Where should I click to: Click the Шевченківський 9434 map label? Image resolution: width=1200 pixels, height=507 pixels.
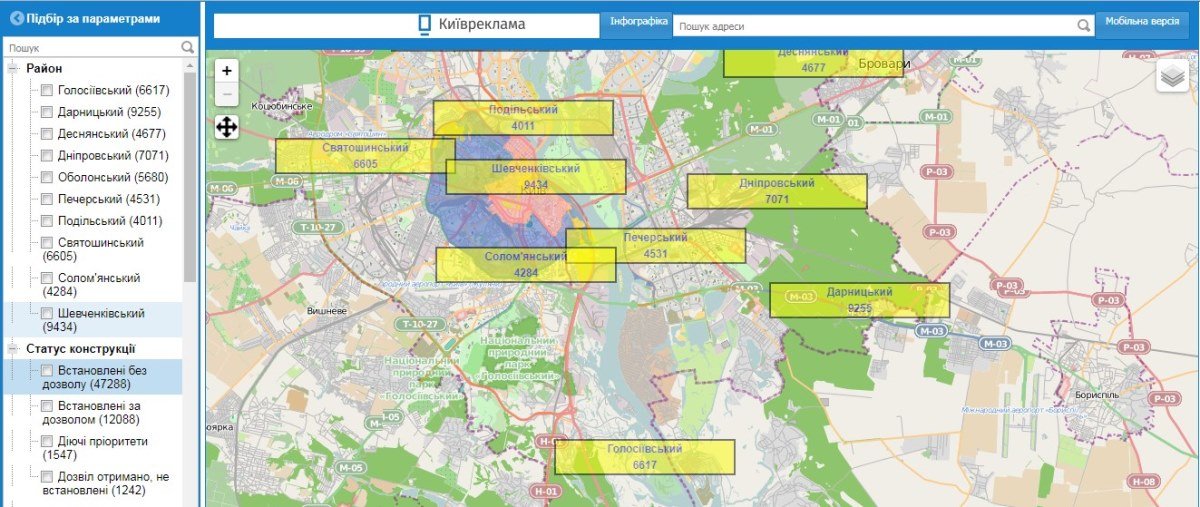(536, 177)
